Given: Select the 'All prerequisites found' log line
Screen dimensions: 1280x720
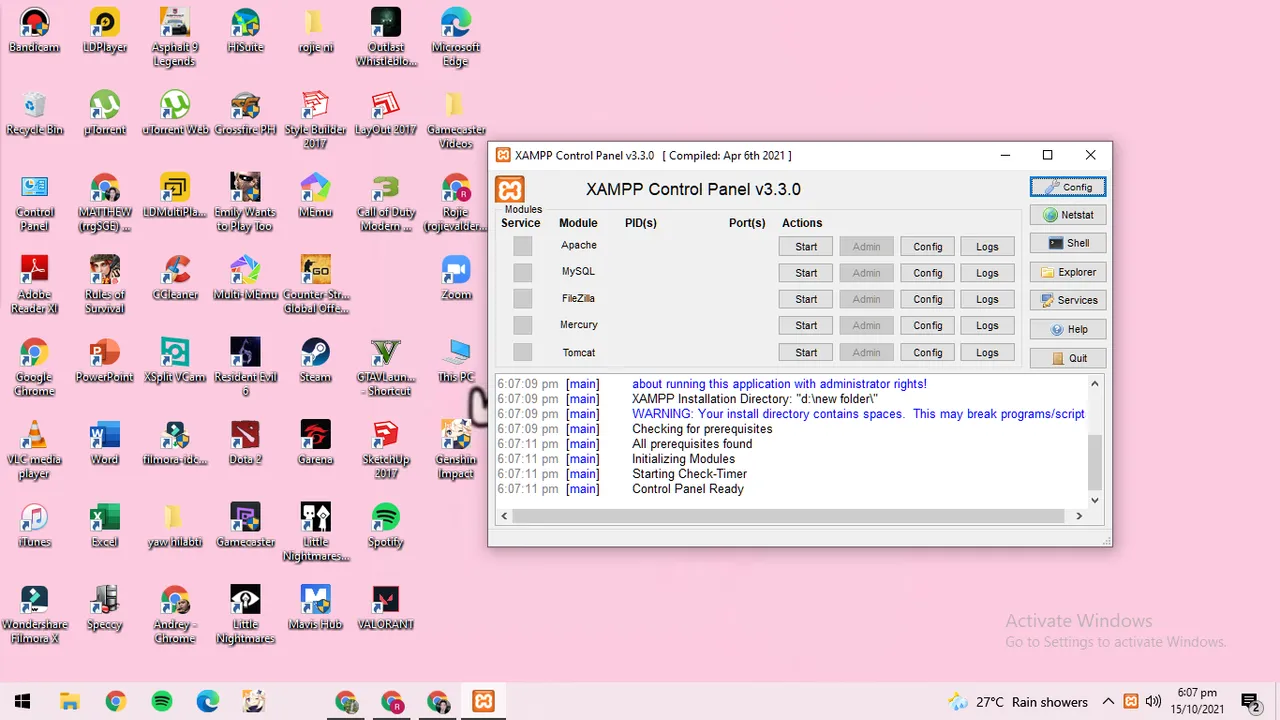Looking at the screenshot, I should coord(692,444).
